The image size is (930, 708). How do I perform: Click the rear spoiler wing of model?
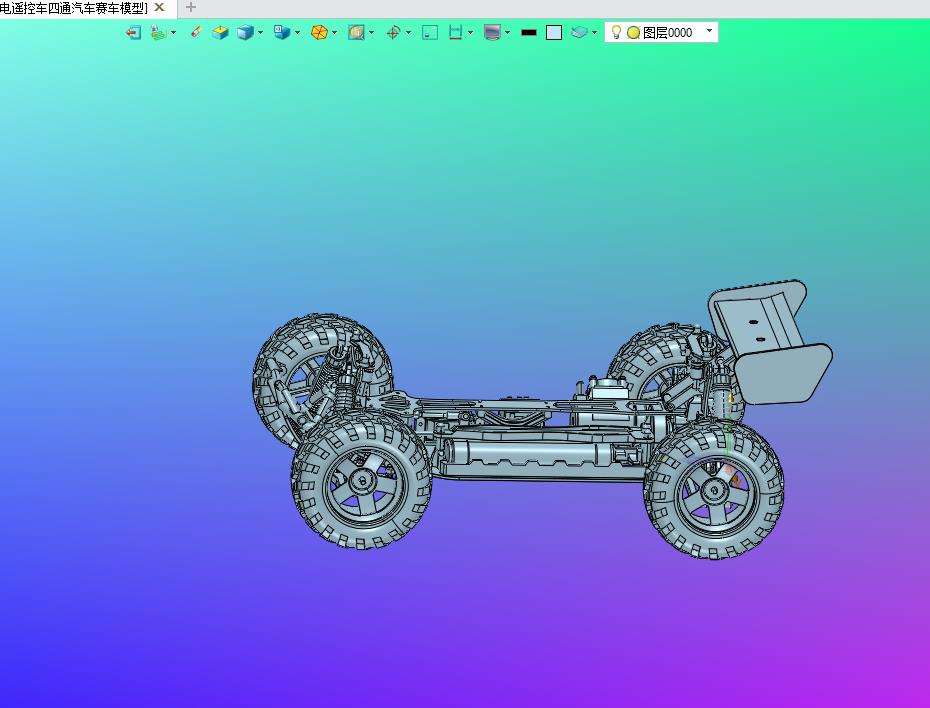pyautogui.click(x=770, y=343)
